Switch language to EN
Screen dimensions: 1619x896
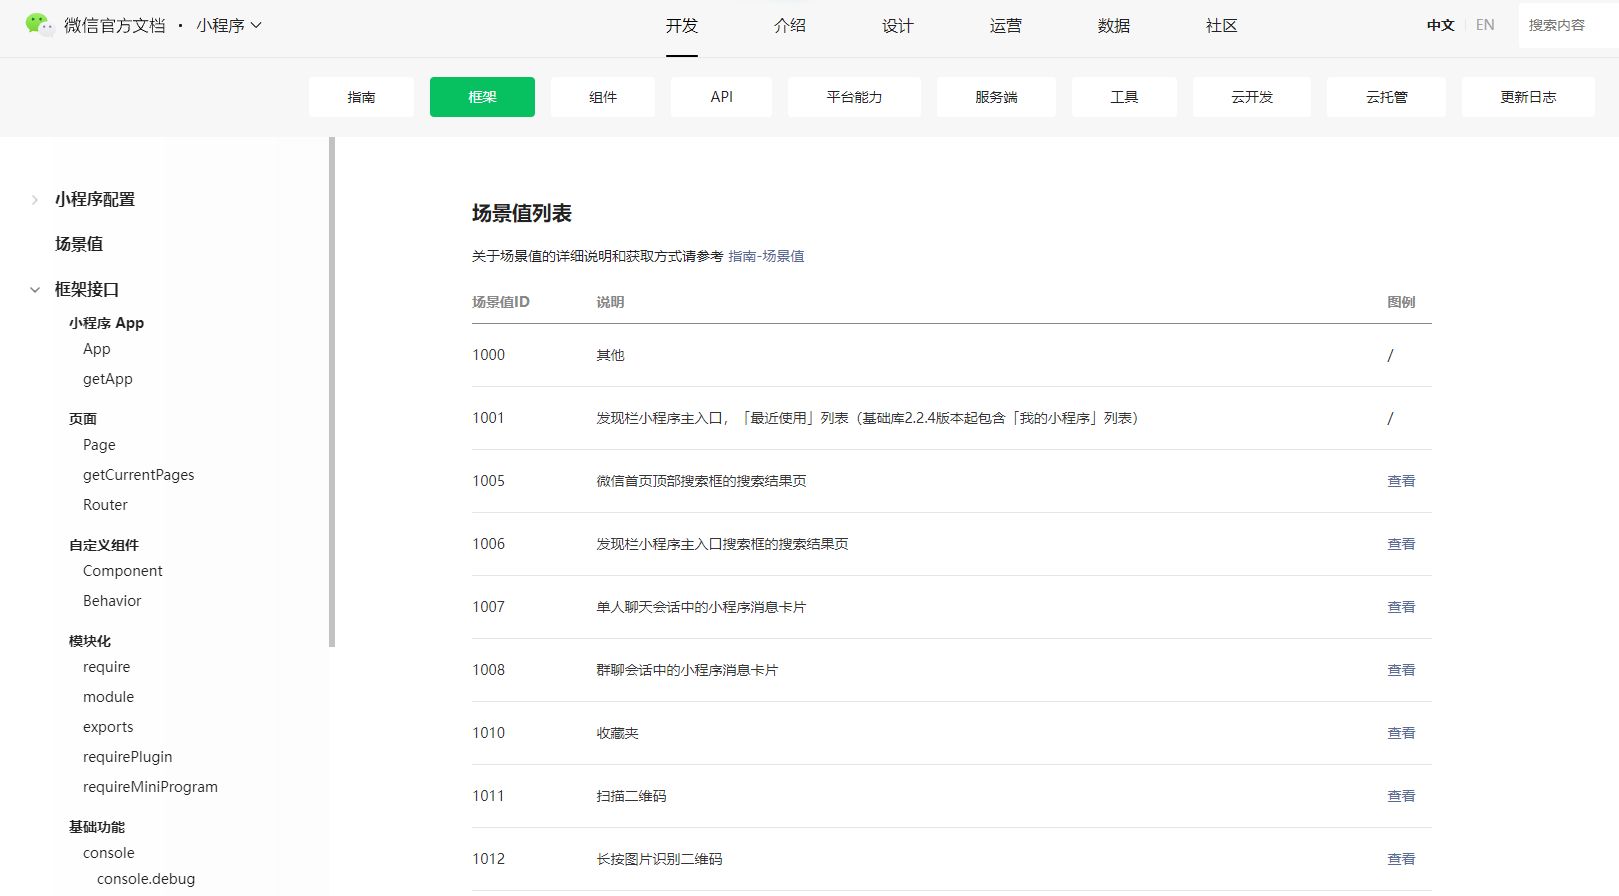point(1485,25)
